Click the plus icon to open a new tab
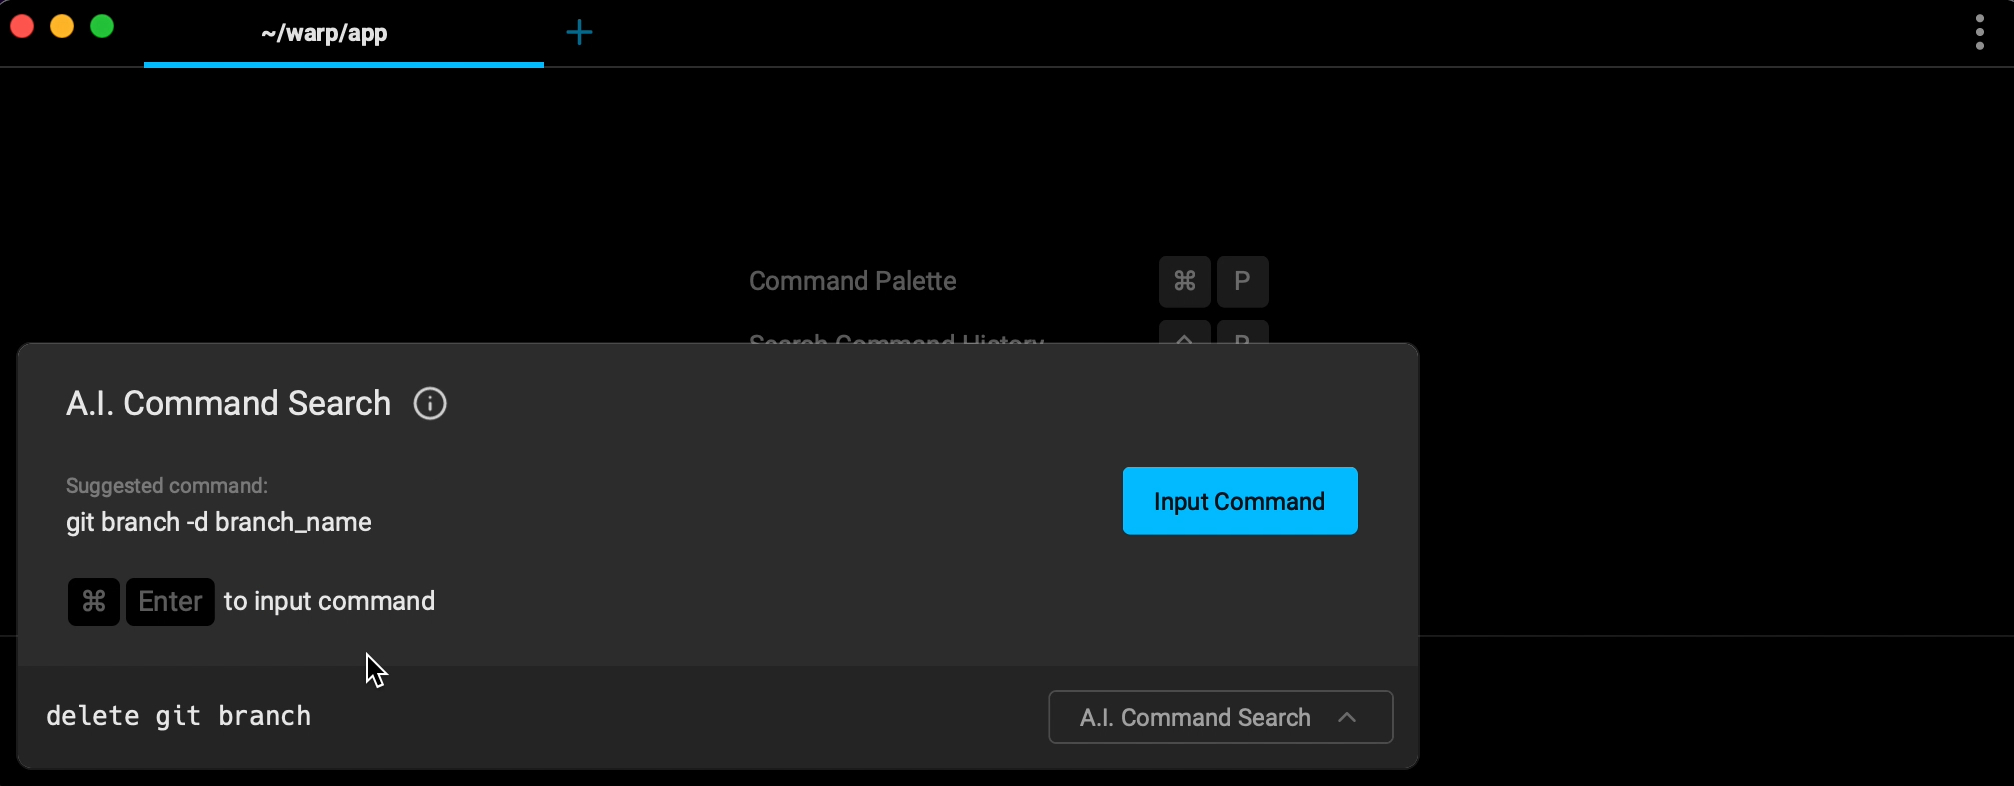The width and height of the screenshot is (2014, 786). (x=579, y=32)
